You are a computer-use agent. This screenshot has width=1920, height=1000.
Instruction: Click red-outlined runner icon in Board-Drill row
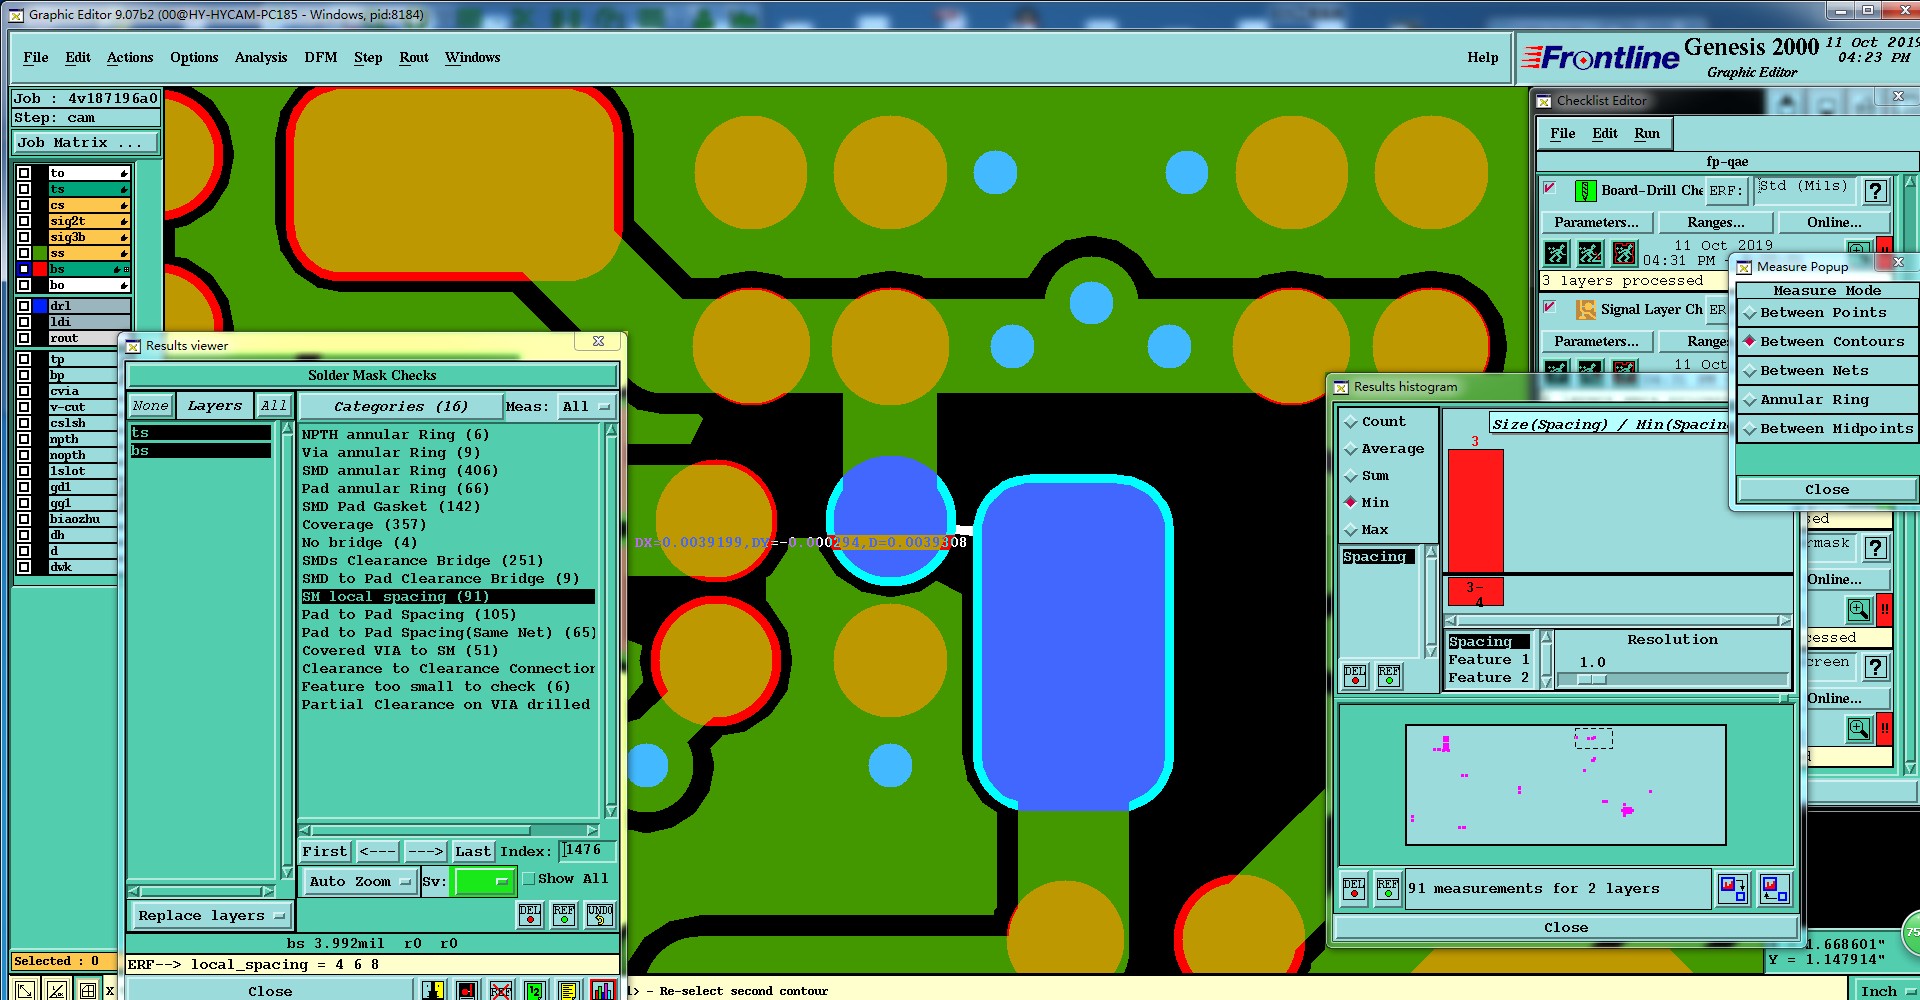(x=1625, y=253)
